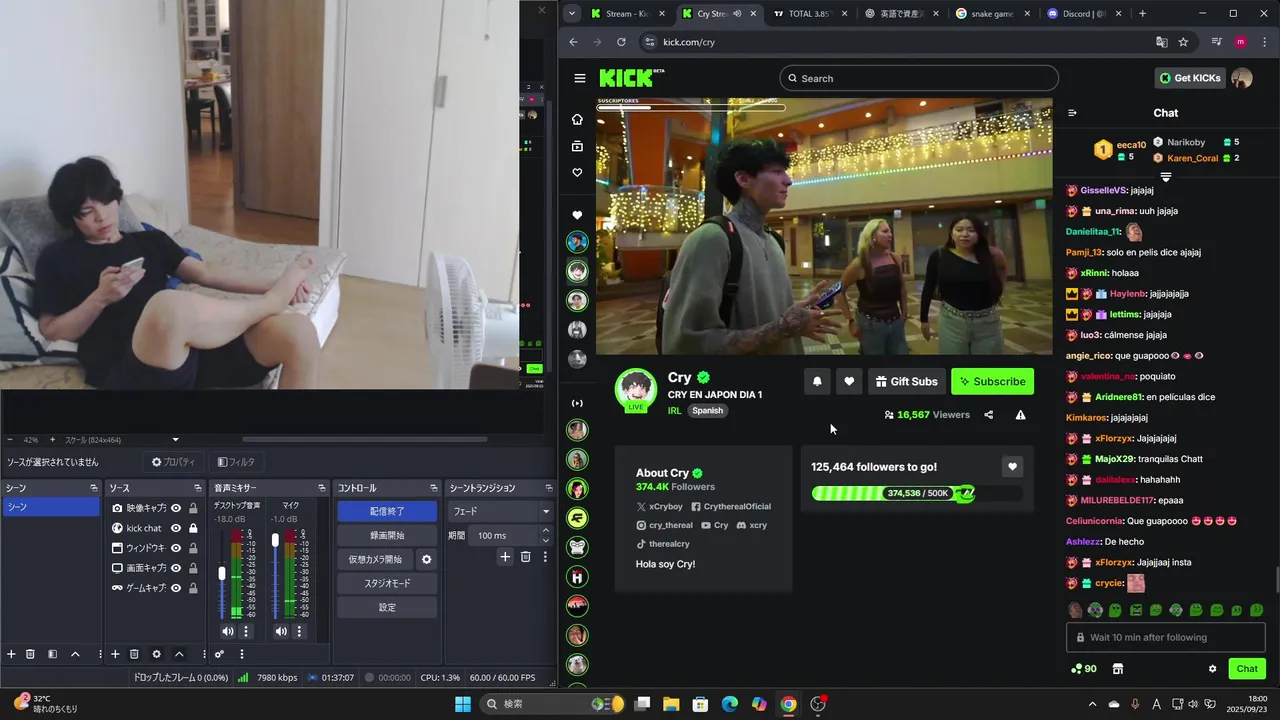Viewport: 1280px width, 720px height.
Task: Open Chrome media control icon
Action: [x=1216, y=42]
